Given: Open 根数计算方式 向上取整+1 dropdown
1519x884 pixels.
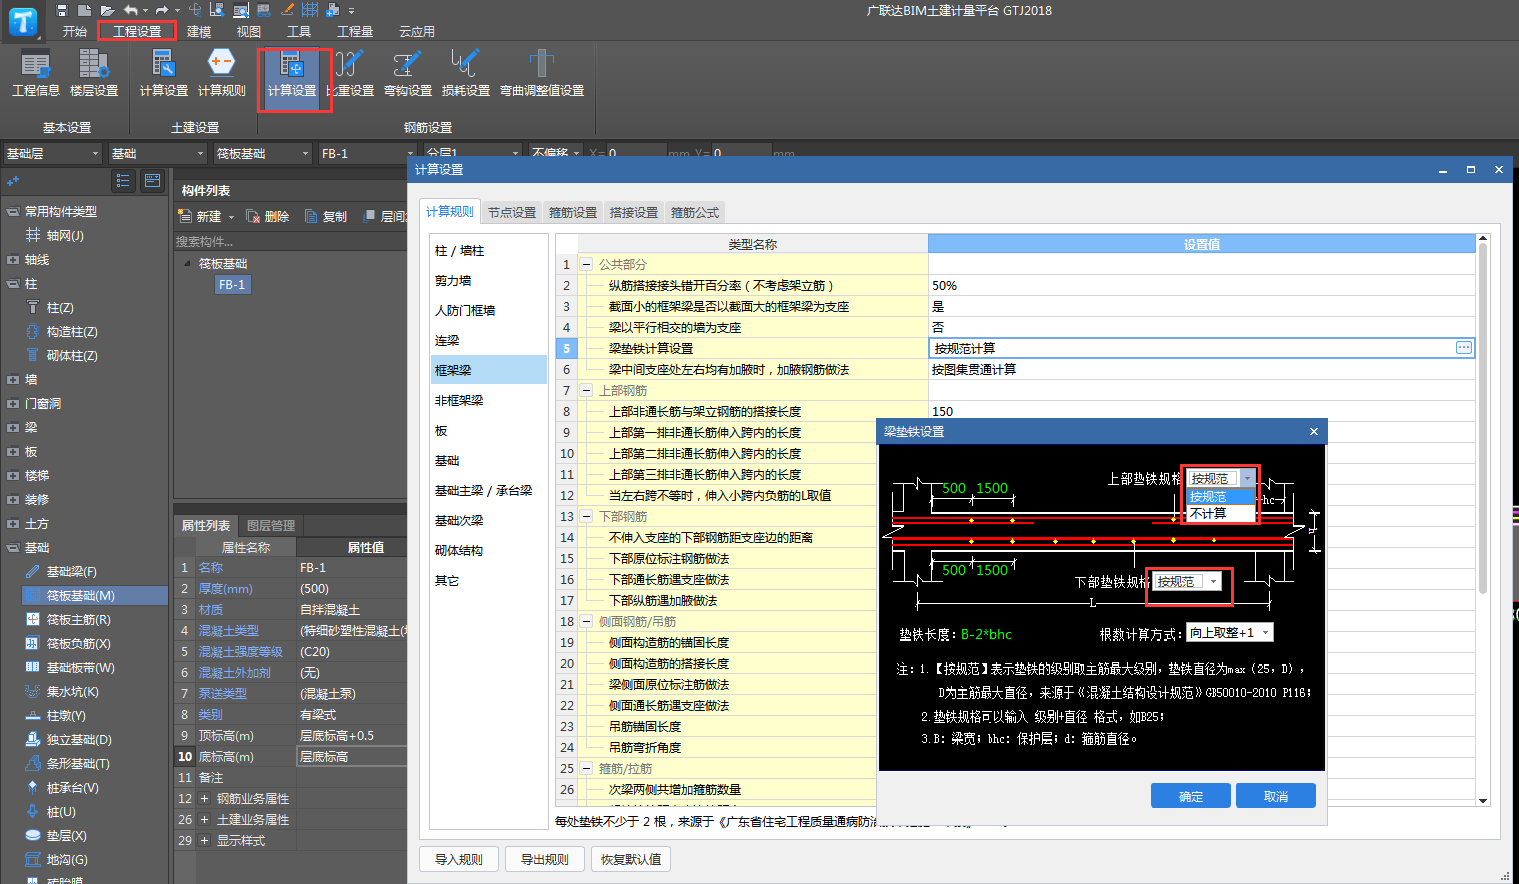Looking at the screenshot, I should (x=1230, y=632).
